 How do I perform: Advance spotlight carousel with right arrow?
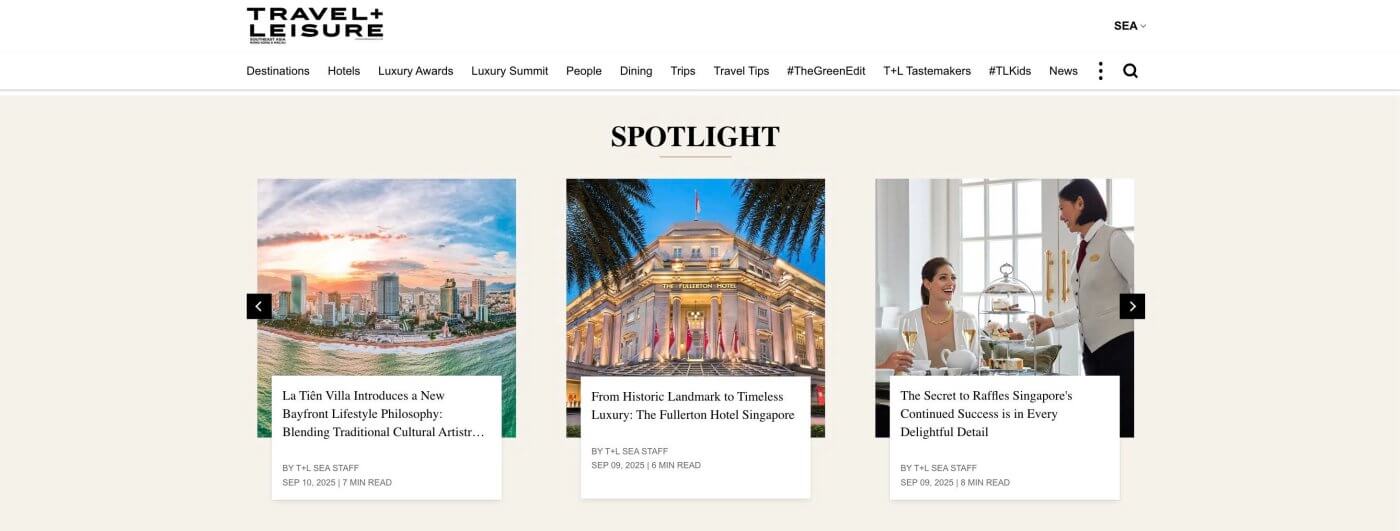point(1132,306)
